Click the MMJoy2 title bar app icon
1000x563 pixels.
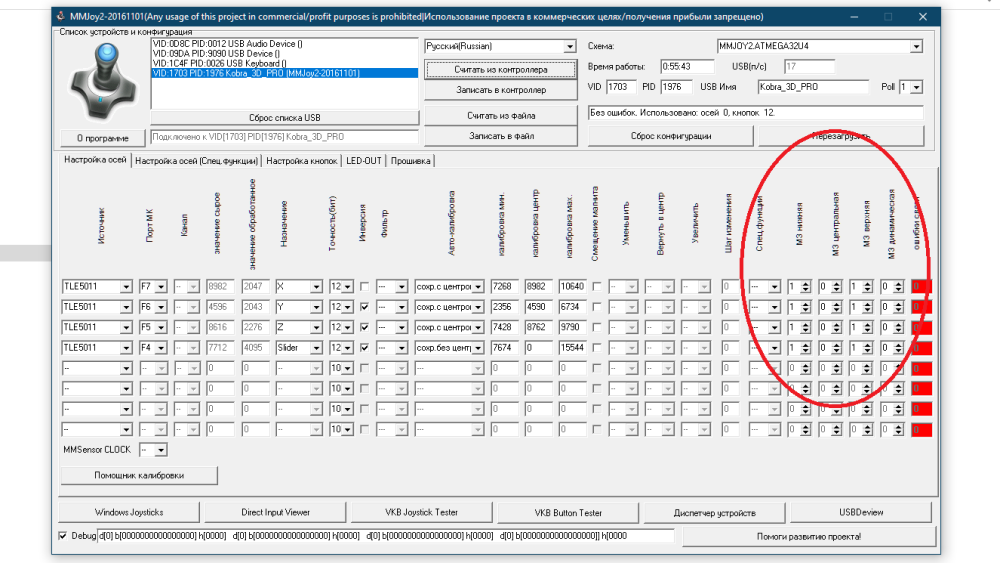[61, 17]
